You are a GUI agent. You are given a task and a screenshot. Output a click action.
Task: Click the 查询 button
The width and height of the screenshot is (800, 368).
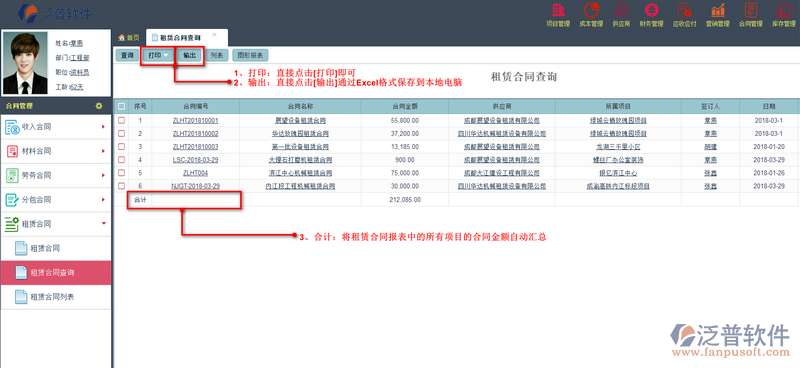pos(127,55)
